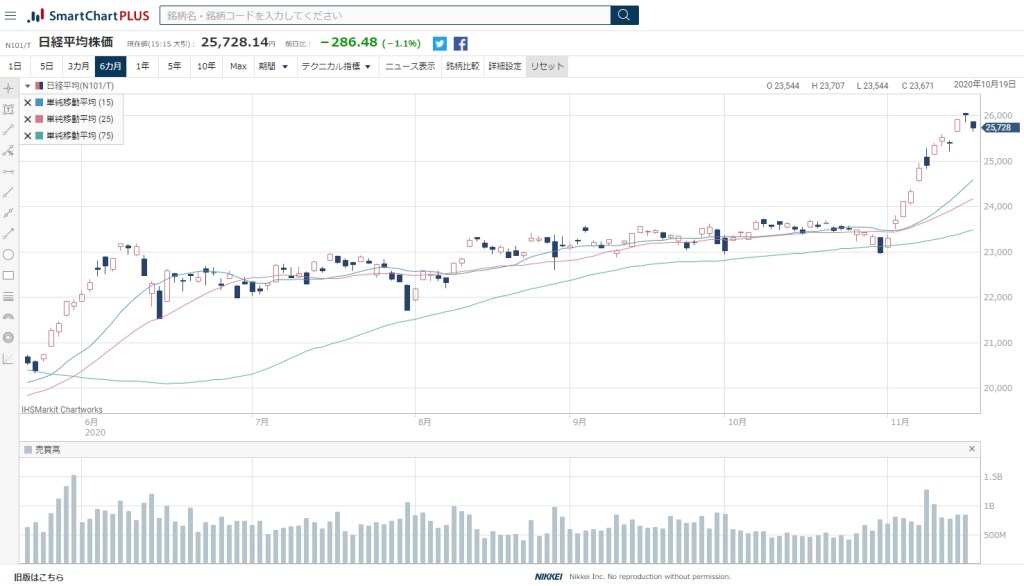The image size is (1024, 586).
Task: Share chart on Twitter
Action: coord(440,43)
